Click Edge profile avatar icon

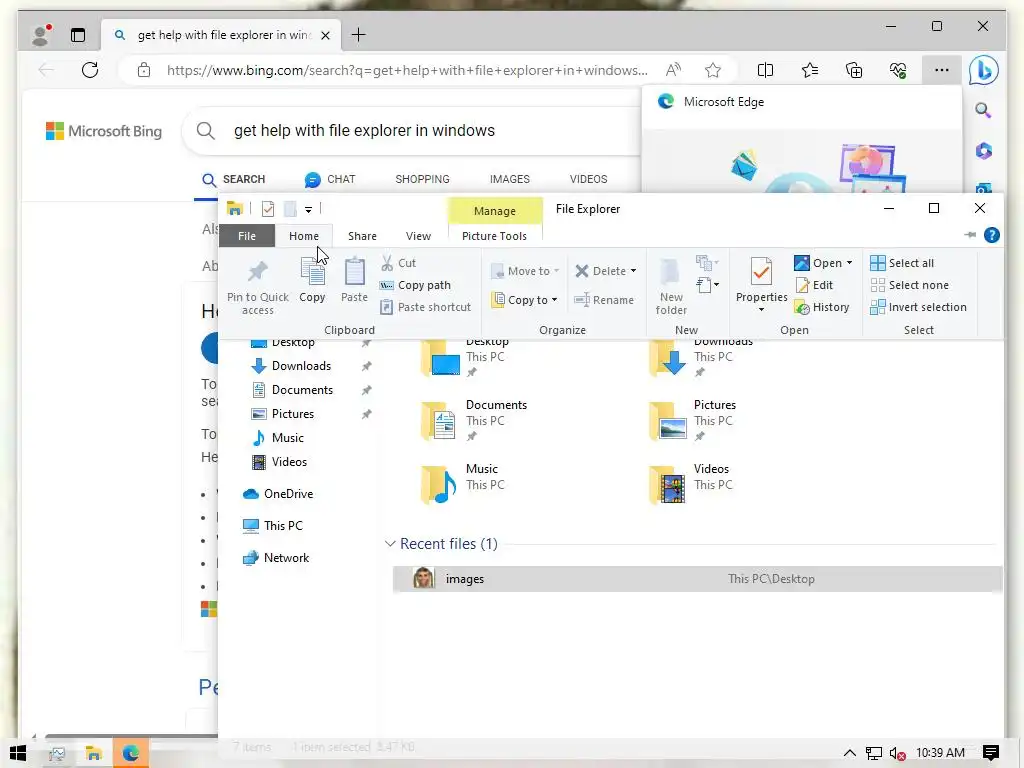point(40,35)
